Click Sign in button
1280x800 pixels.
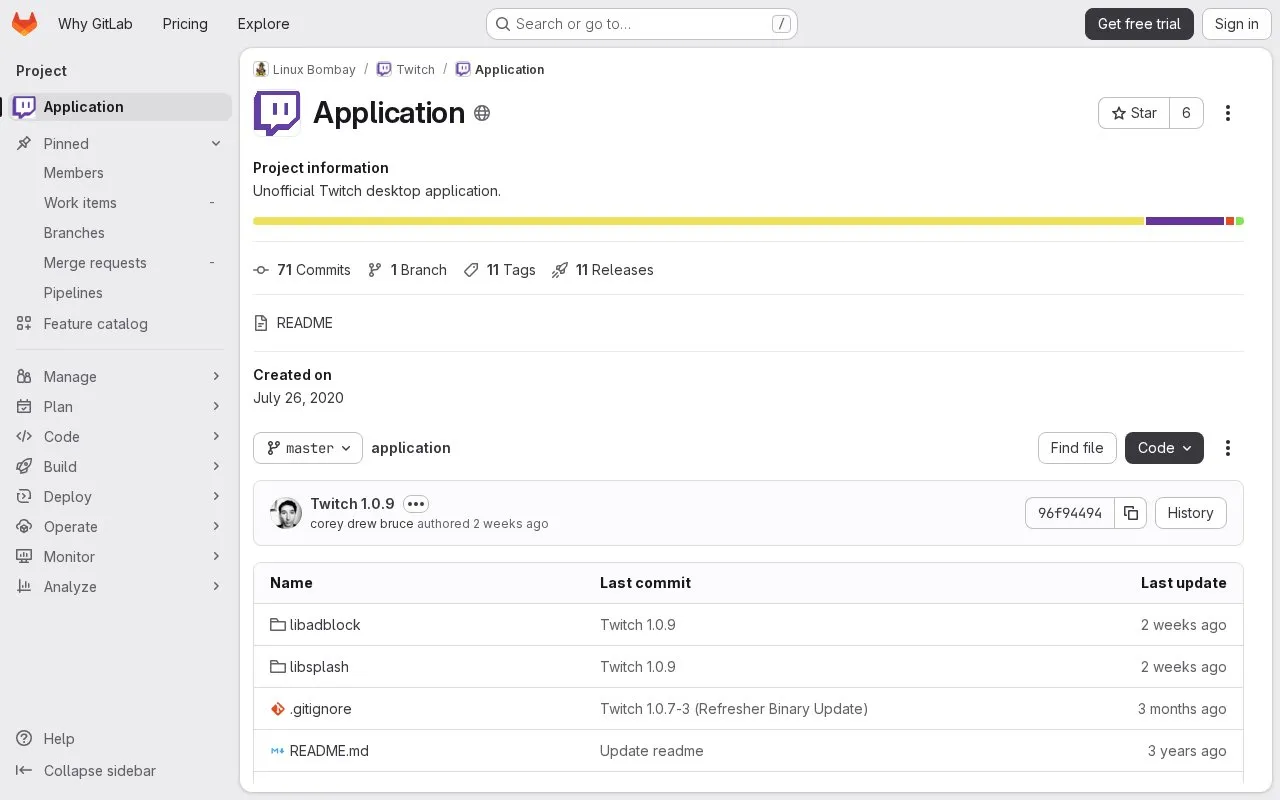point(1236,24)
